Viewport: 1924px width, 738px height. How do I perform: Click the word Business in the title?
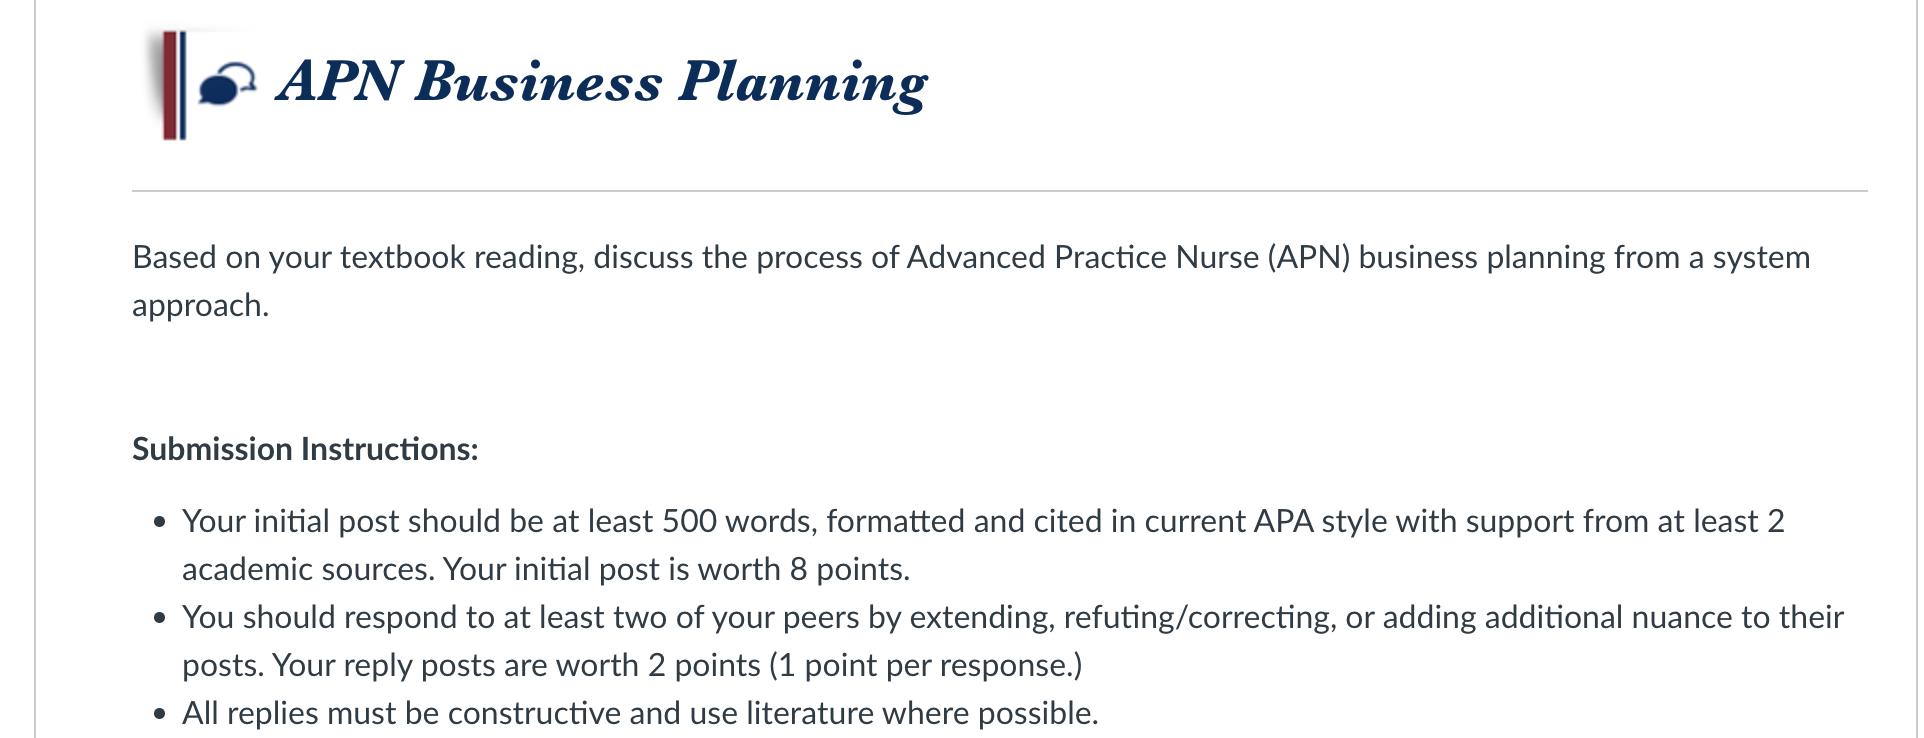(538, 81)
